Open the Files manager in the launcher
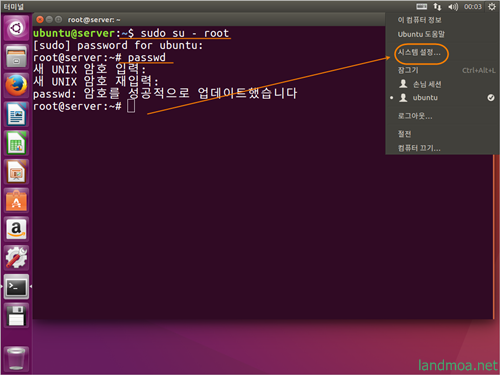 coord(16,57)
